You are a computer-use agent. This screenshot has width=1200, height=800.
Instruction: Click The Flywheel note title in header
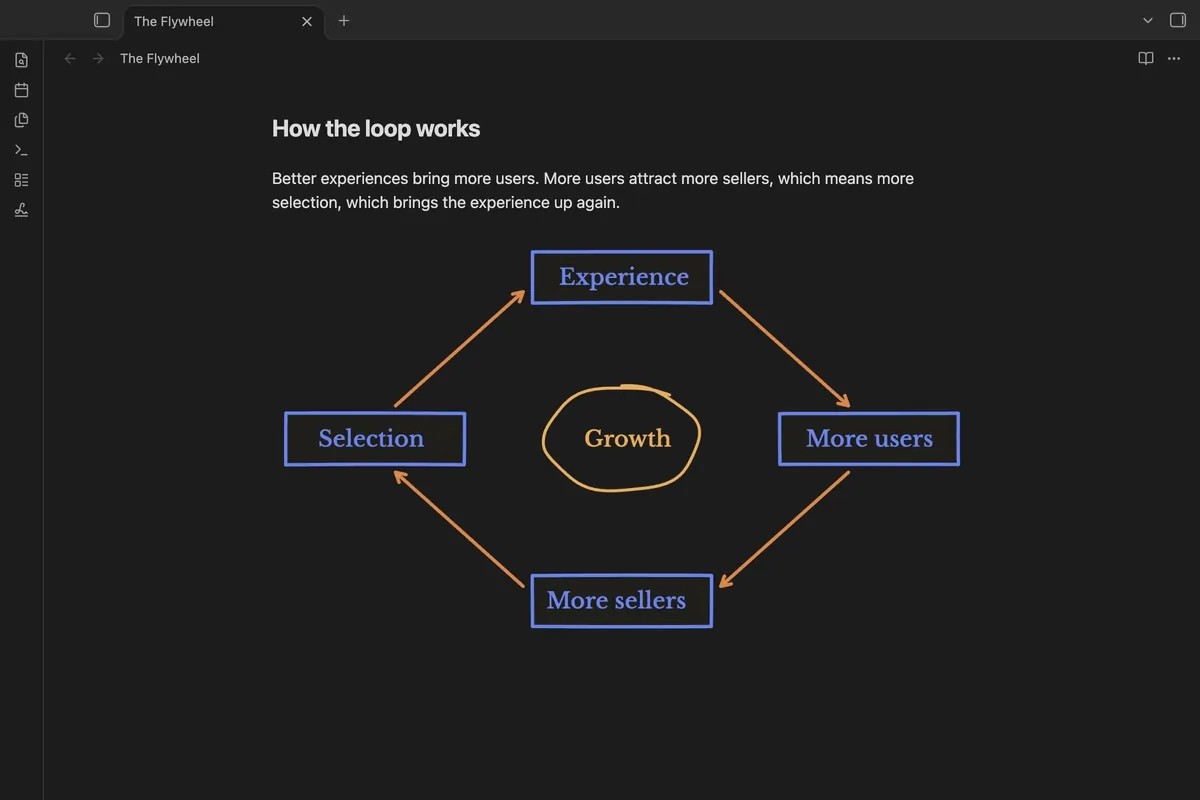click(160, 58)
